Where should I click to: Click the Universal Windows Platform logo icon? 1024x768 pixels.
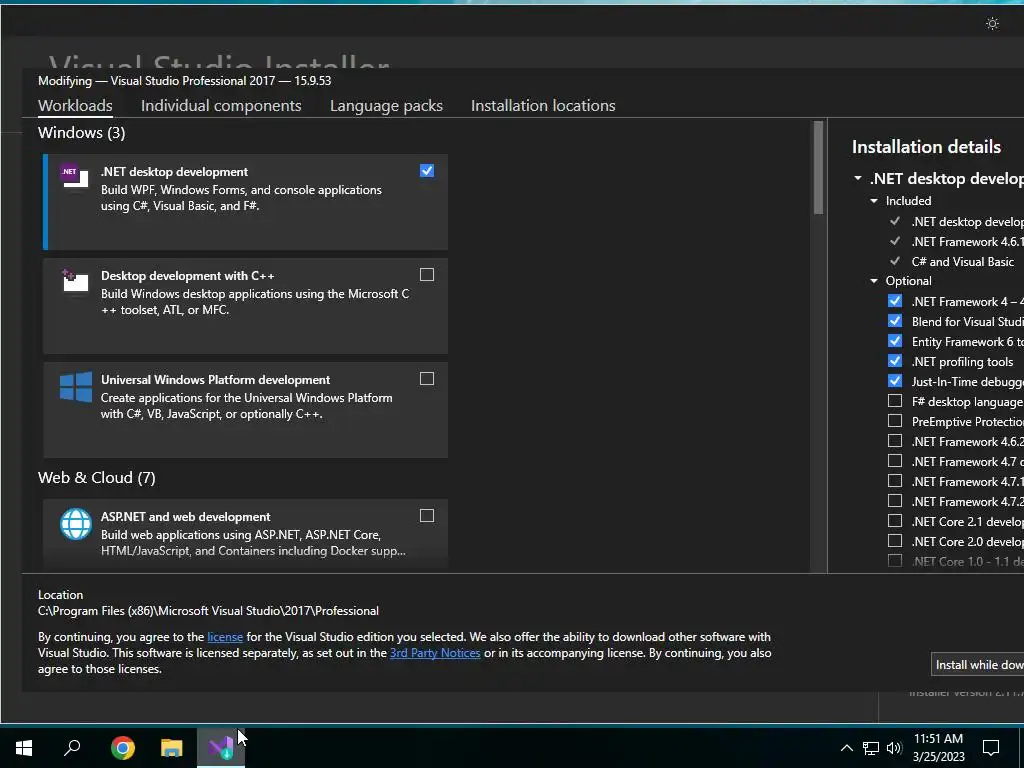tap(76, 387)
